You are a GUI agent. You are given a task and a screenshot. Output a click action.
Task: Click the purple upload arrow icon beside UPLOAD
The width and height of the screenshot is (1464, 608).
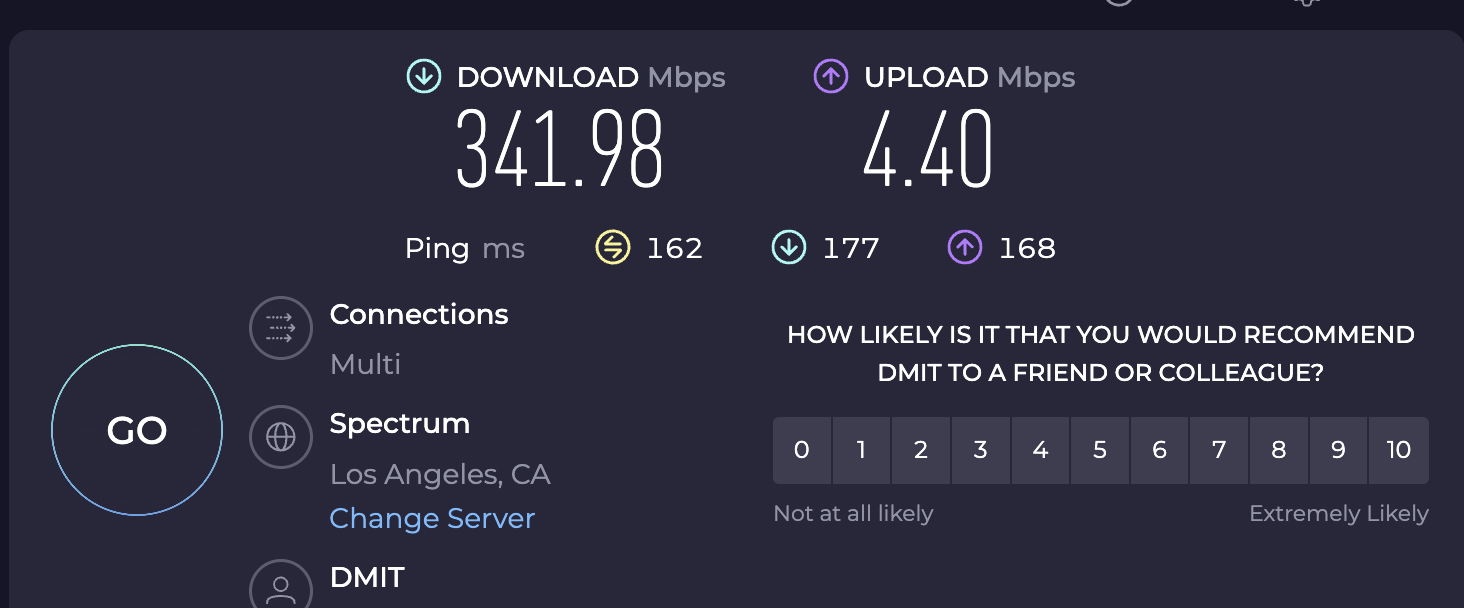(x=831, y=77)
